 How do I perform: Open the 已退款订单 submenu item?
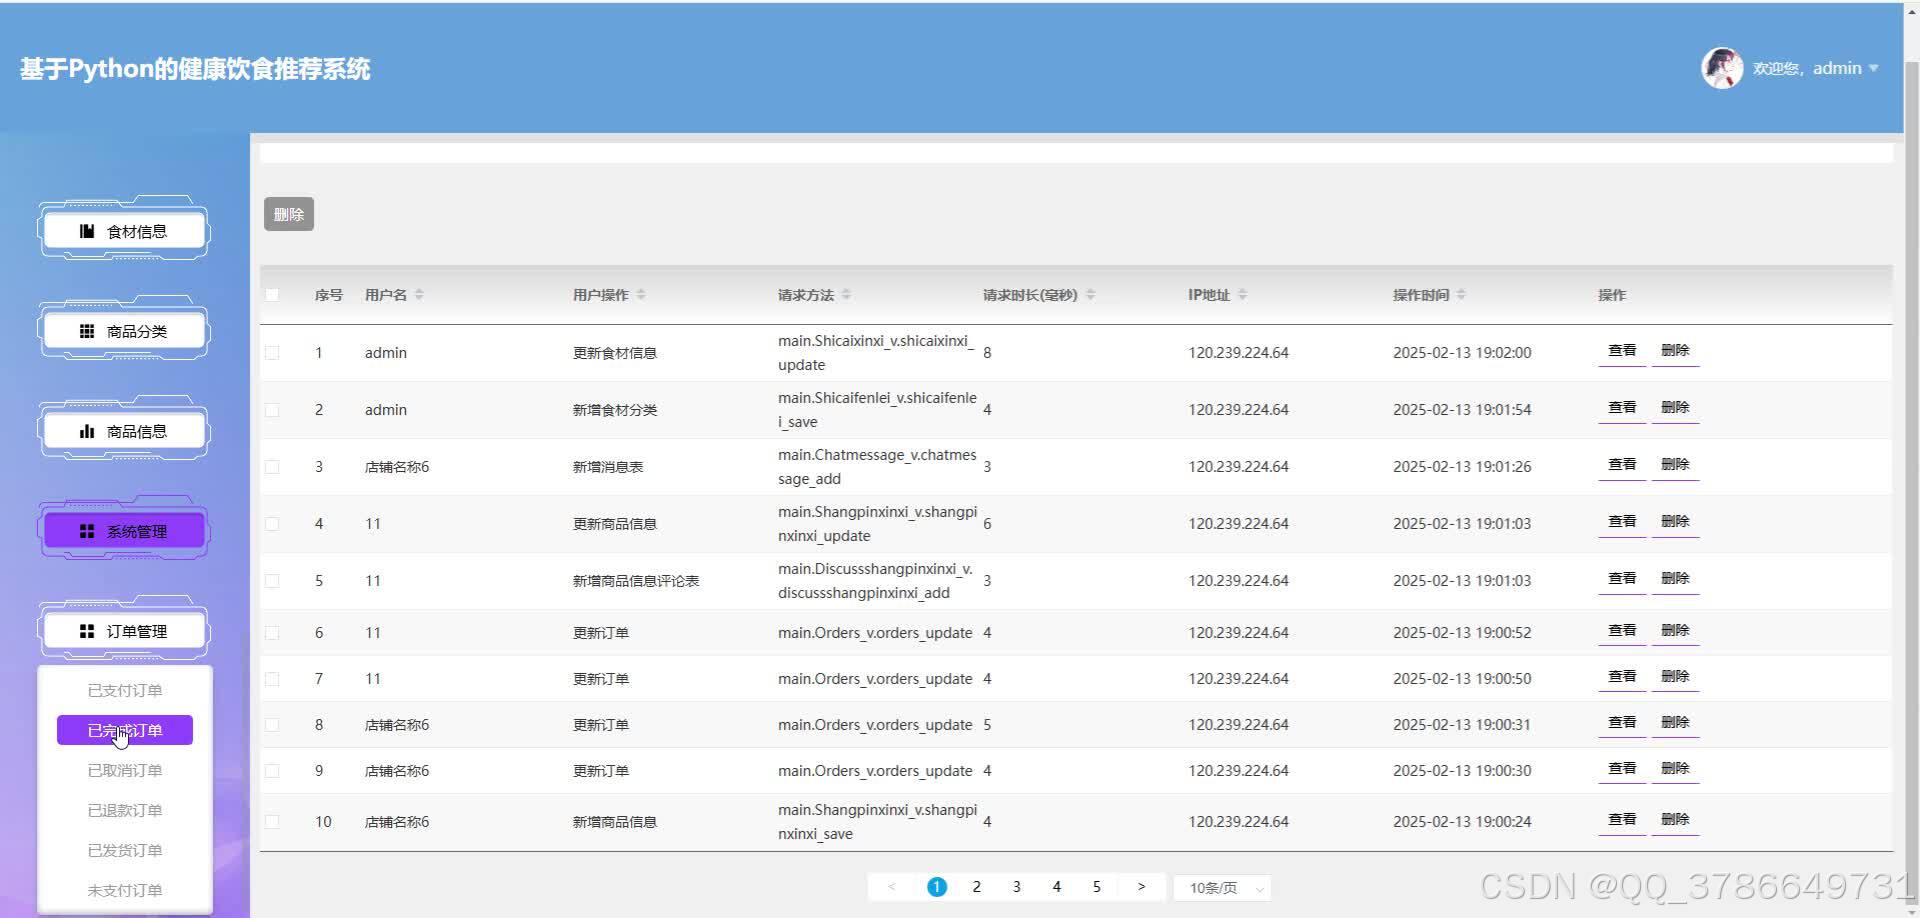coord(125,810)
